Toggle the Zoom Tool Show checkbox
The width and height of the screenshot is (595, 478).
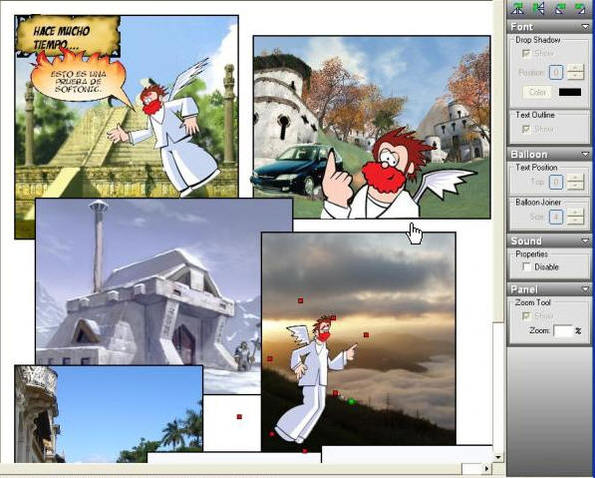coord(526,316)
